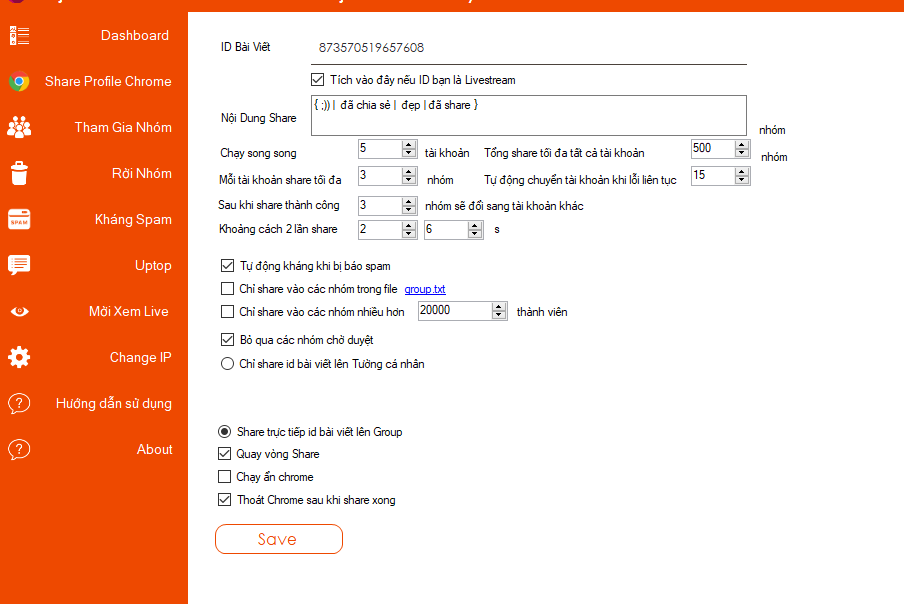Click the group people icon
Image resolution: width=904 pixels, height=604 pixels.
point(19,127)
